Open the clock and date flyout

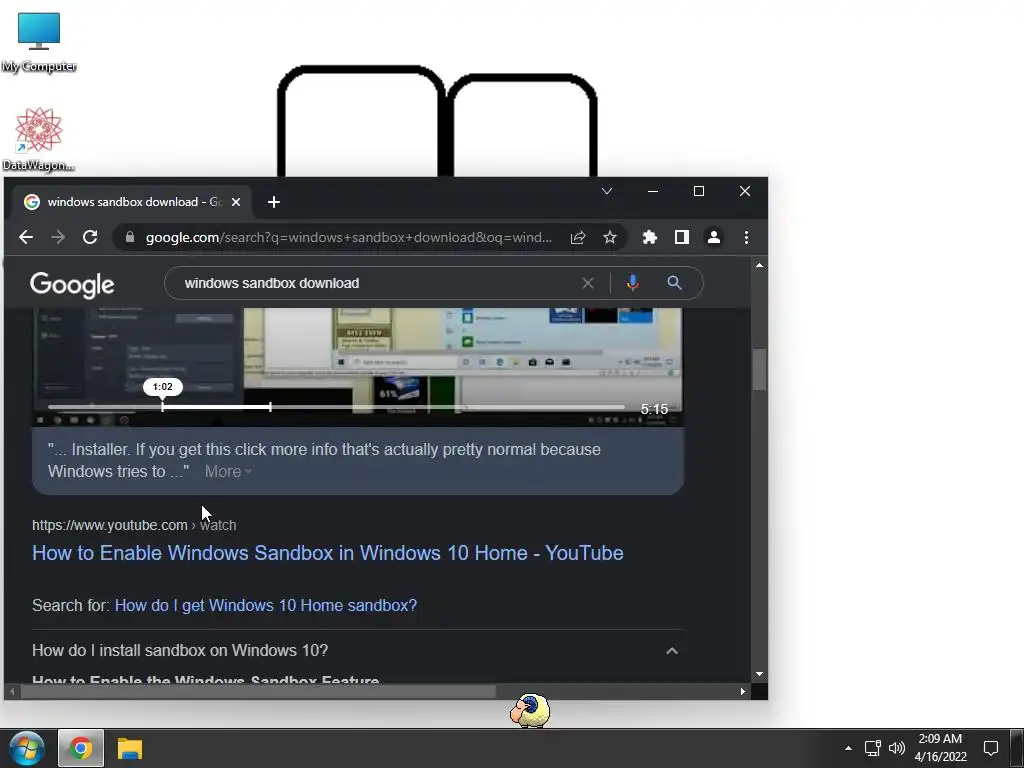click(940, 748)
